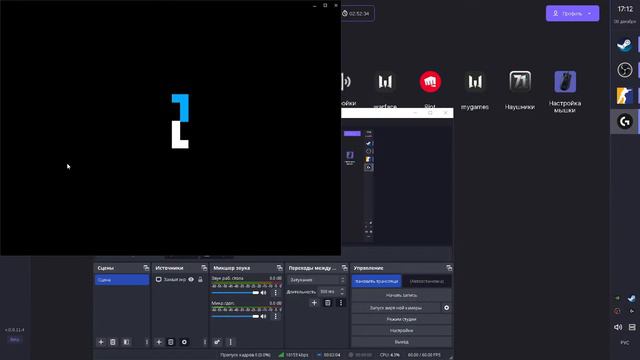640x360 pixels.
Task: Select the Сцена item in scenes list
Action: (x=122, y=280)
